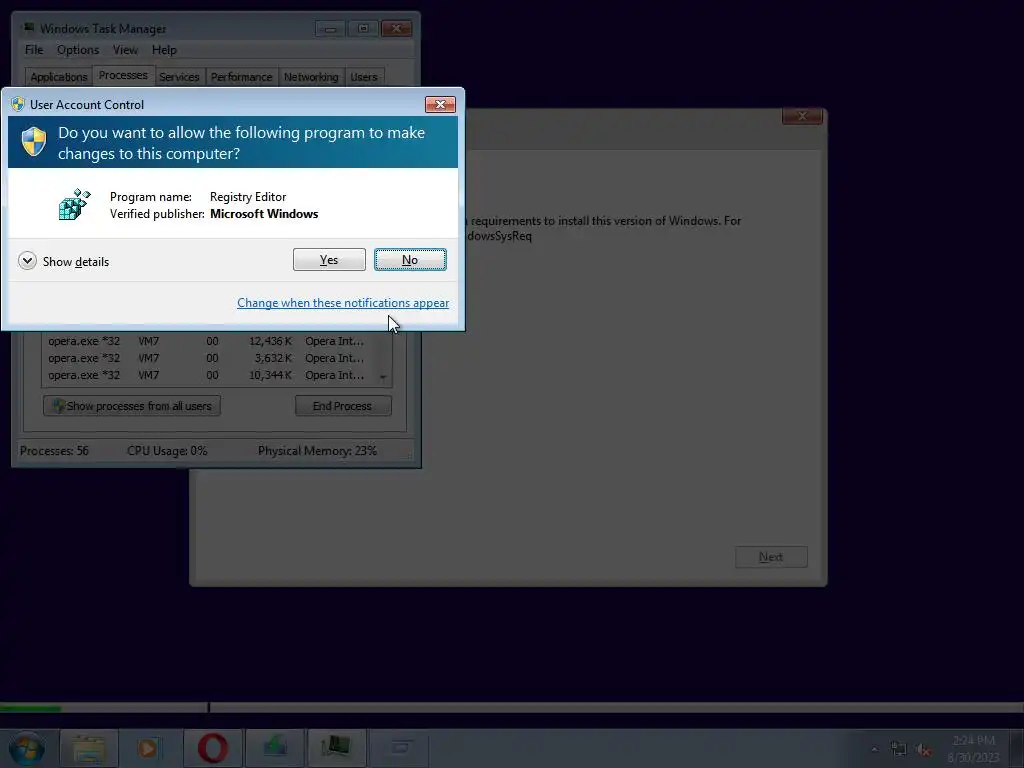Click the green progress bar above the taskbar
The height and width of the screenshot is (768, 1024).
31,708
